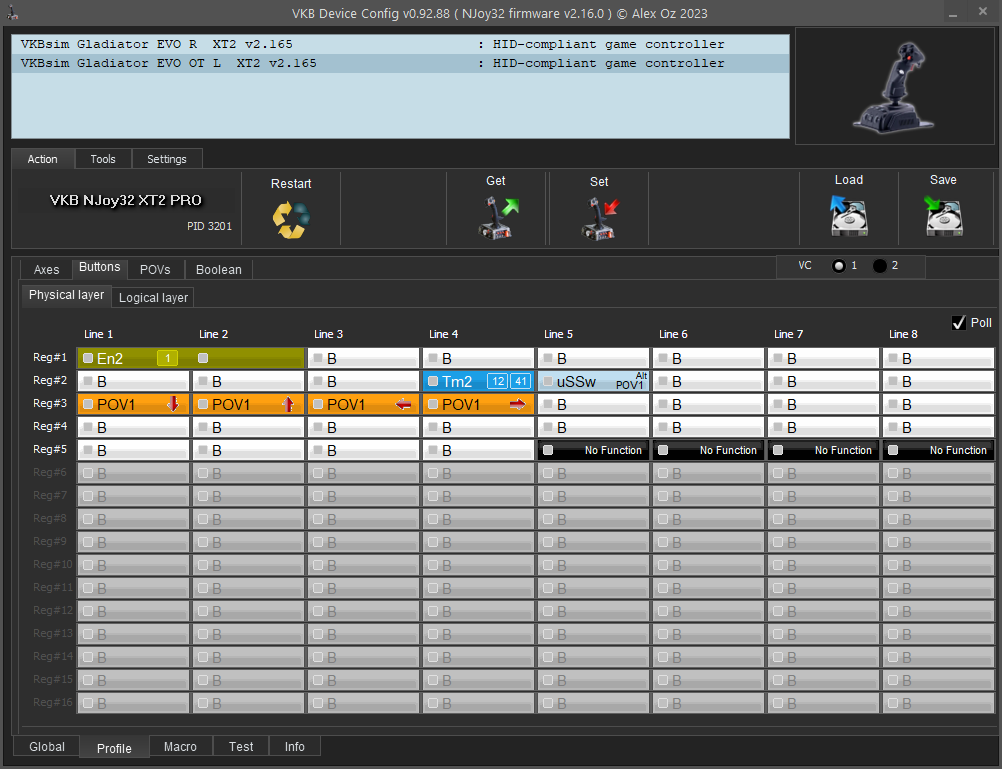
Task: Tick the checkbox in Reg#4 Line 1 cell
Action: pos(88,427)
